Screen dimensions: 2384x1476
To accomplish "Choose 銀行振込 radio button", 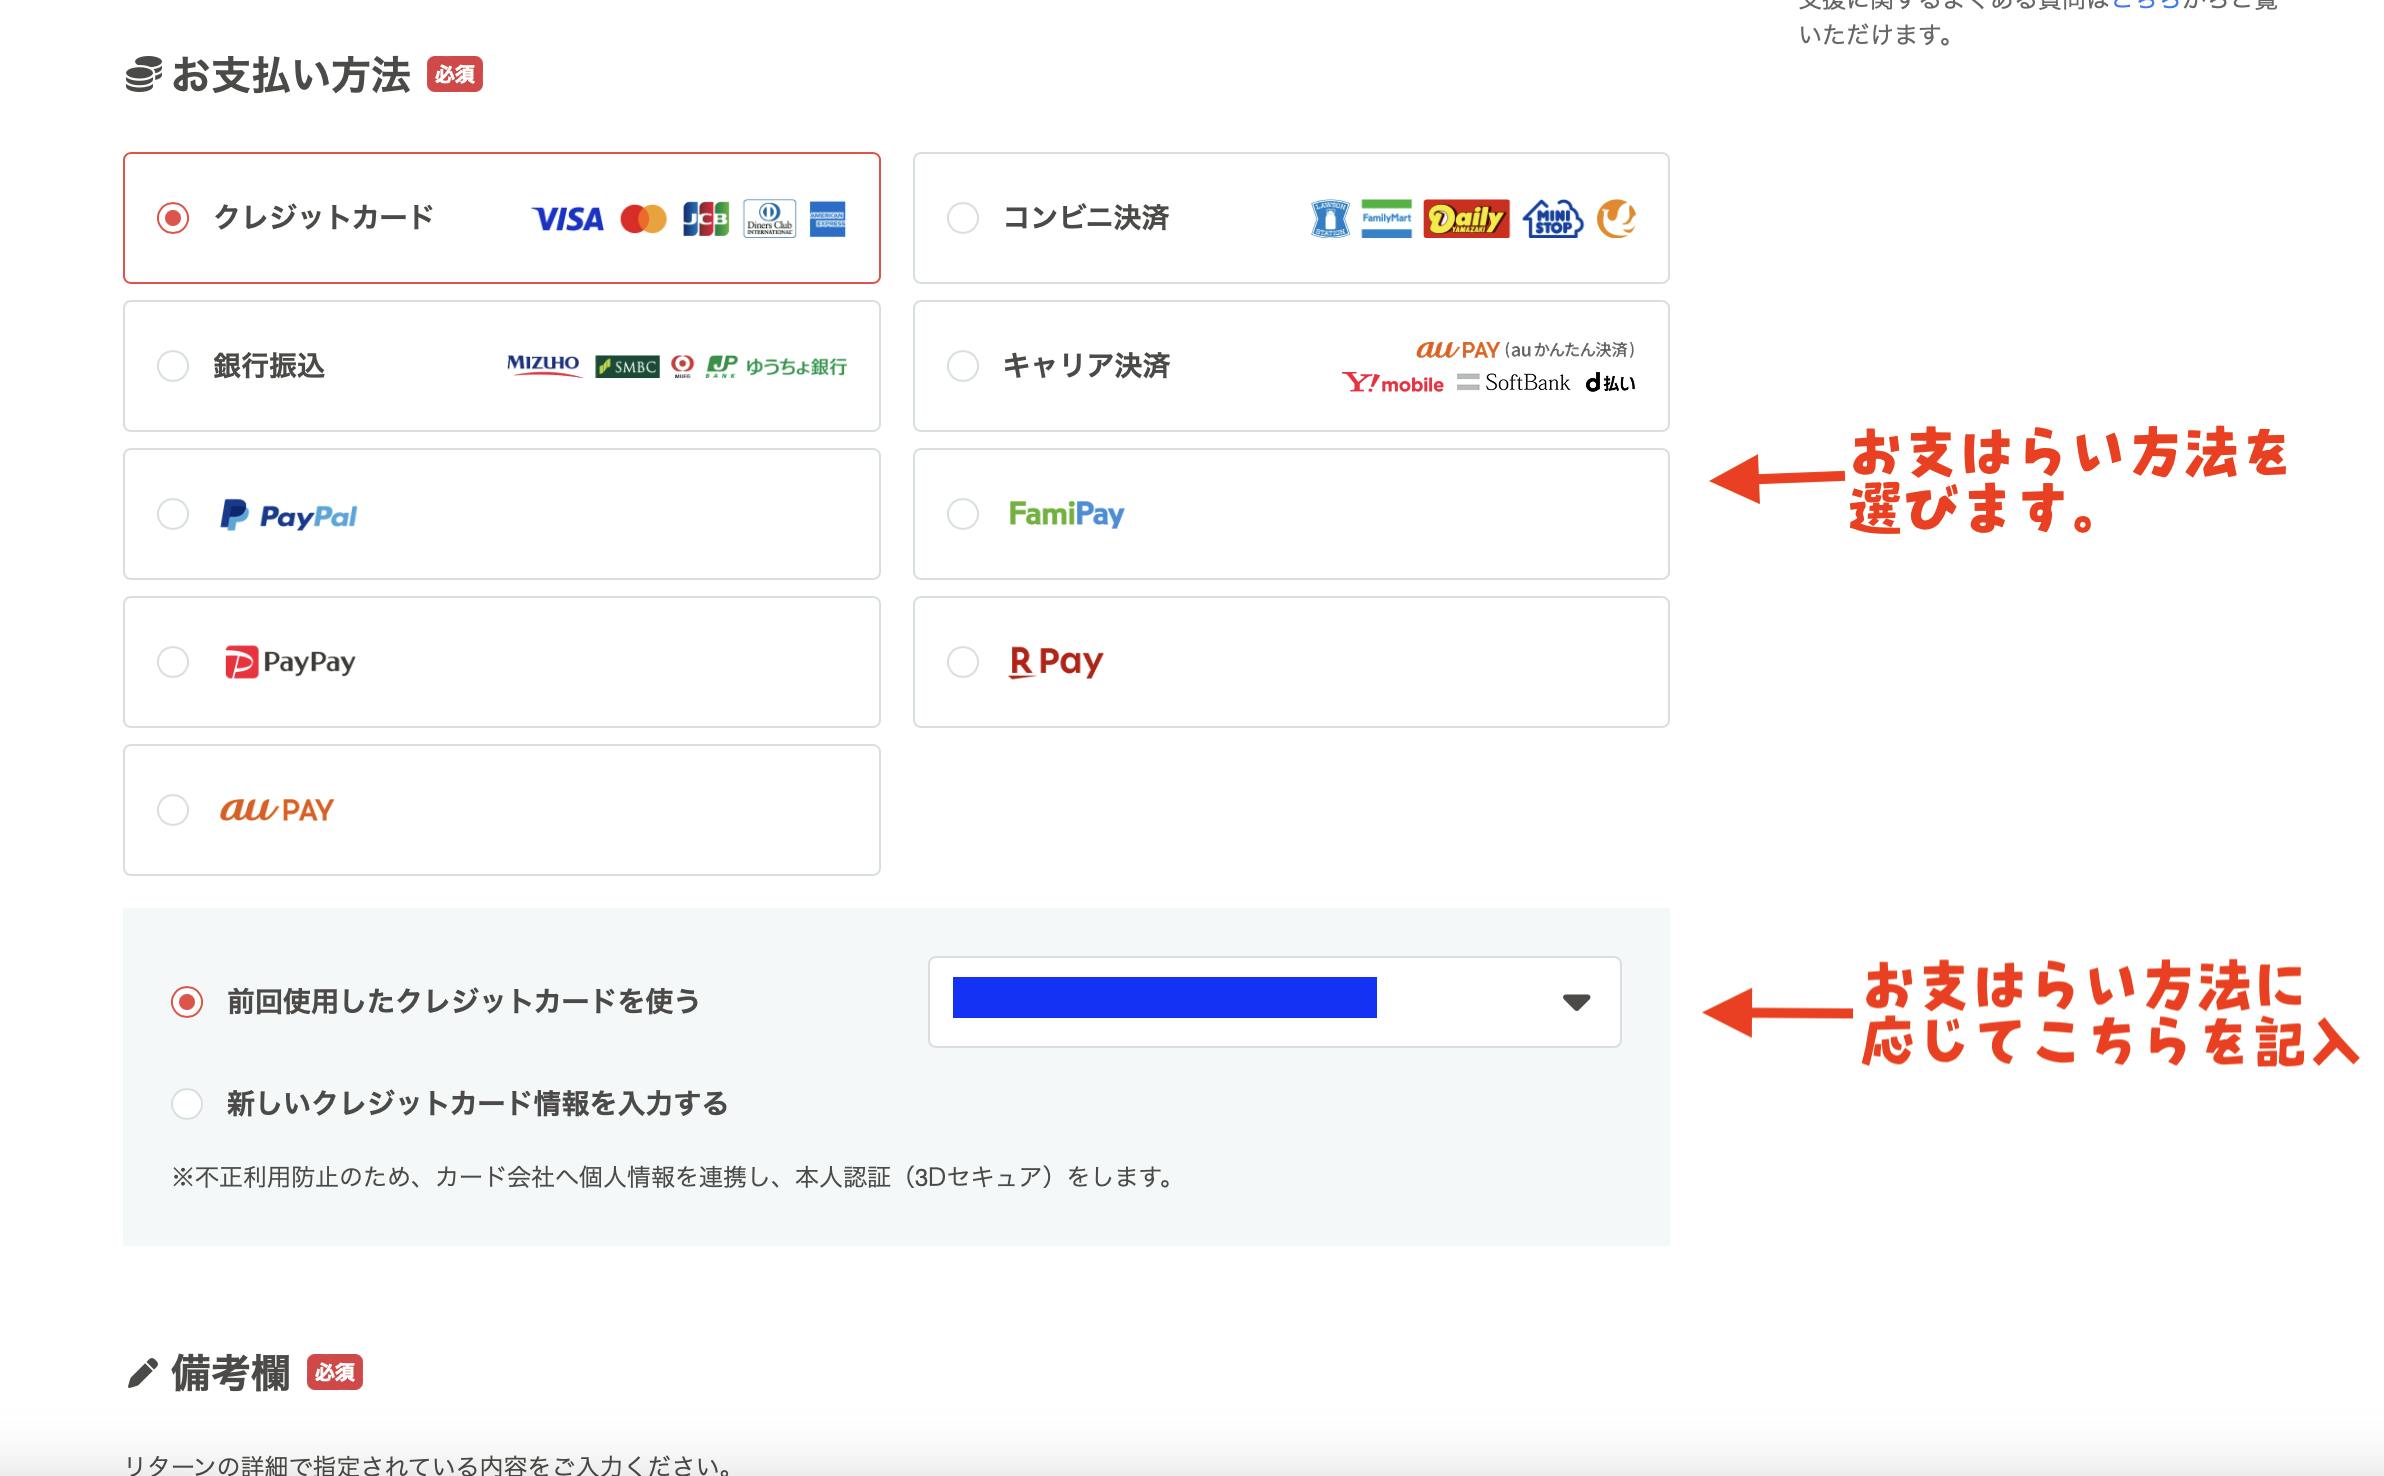I will coord(173,366).
